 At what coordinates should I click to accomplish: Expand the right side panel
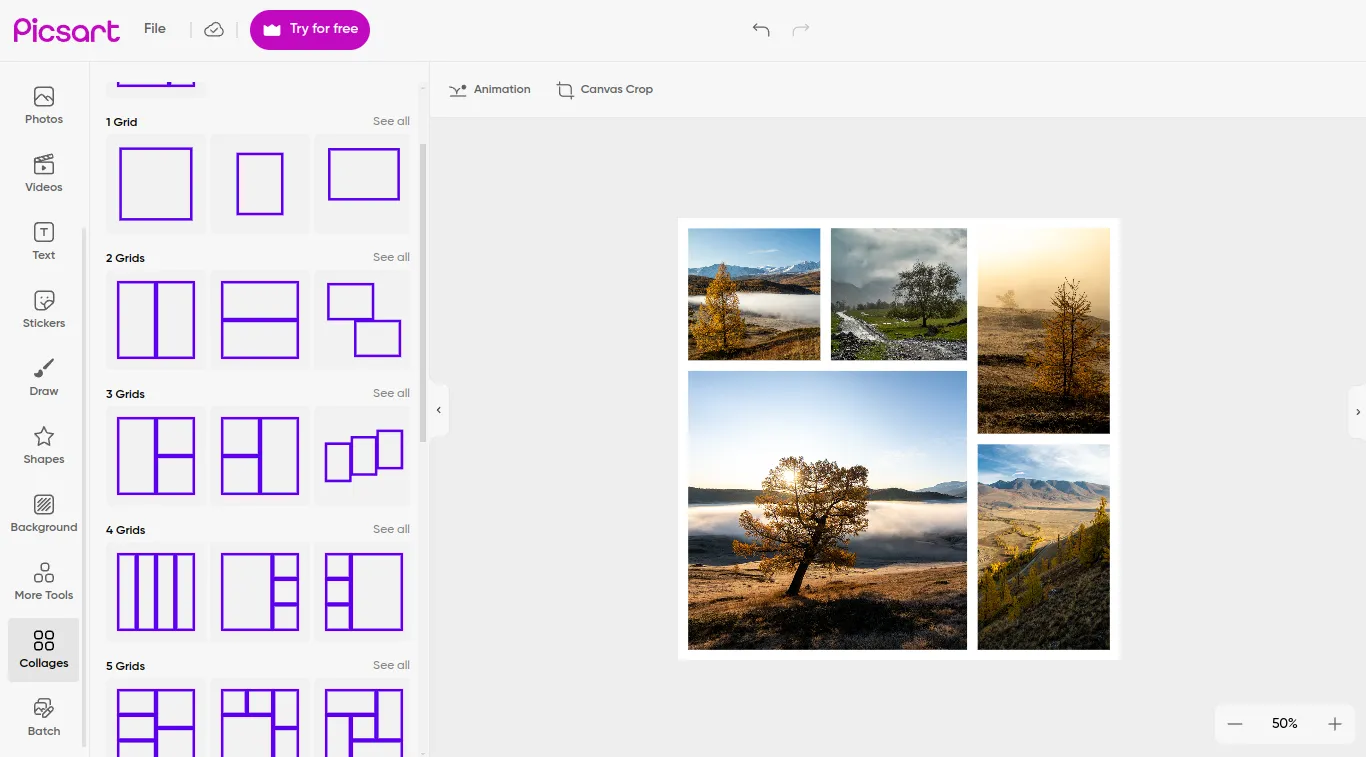click(1358, 411)
